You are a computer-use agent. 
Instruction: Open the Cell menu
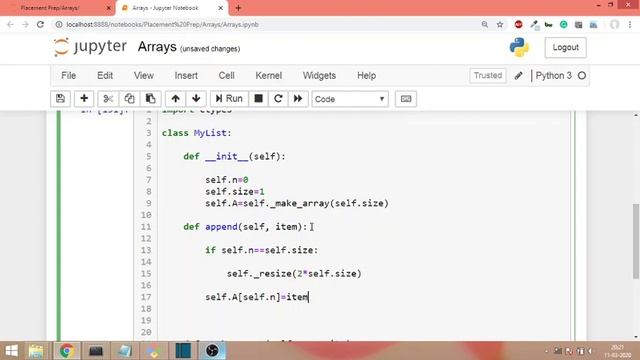coord(227,76)
